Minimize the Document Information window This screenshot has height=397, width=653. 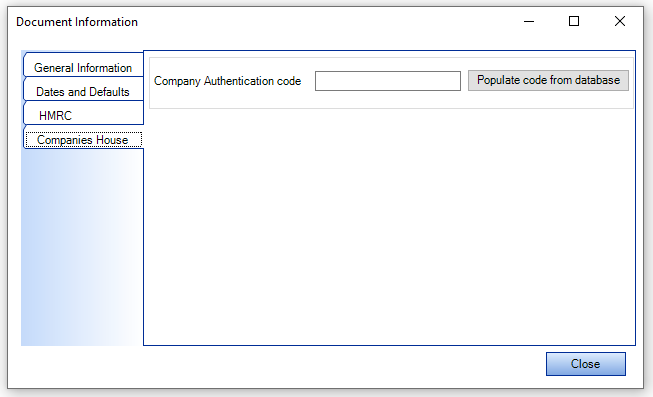(x=529, y=21)
